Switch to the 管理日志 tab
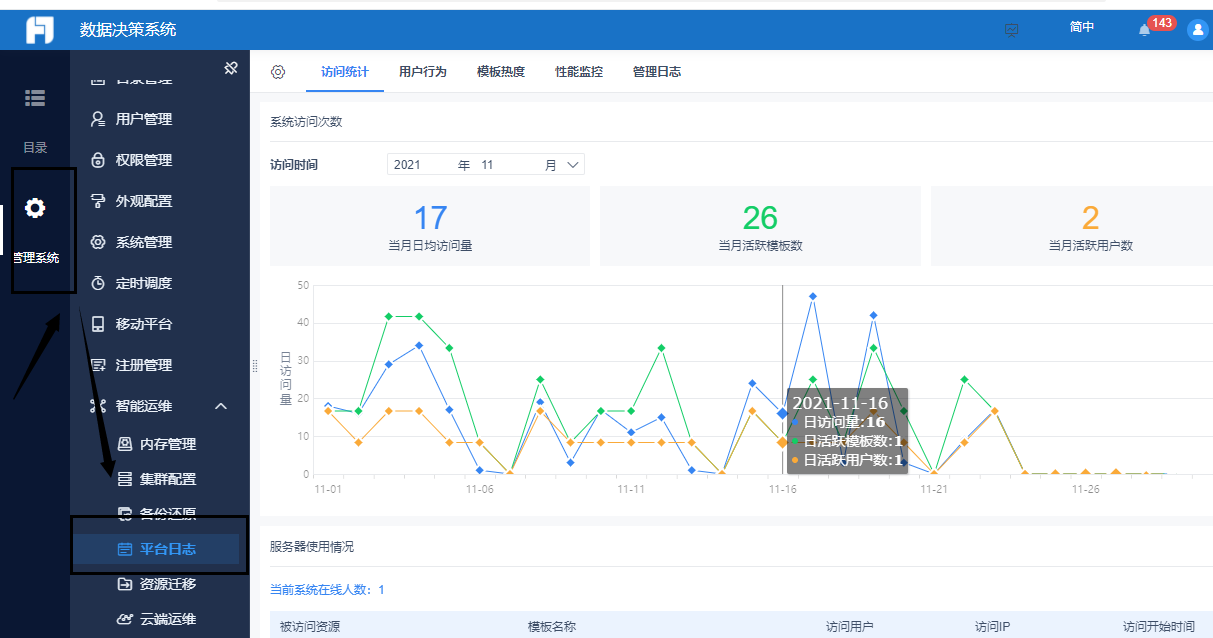 coord(657,72)
